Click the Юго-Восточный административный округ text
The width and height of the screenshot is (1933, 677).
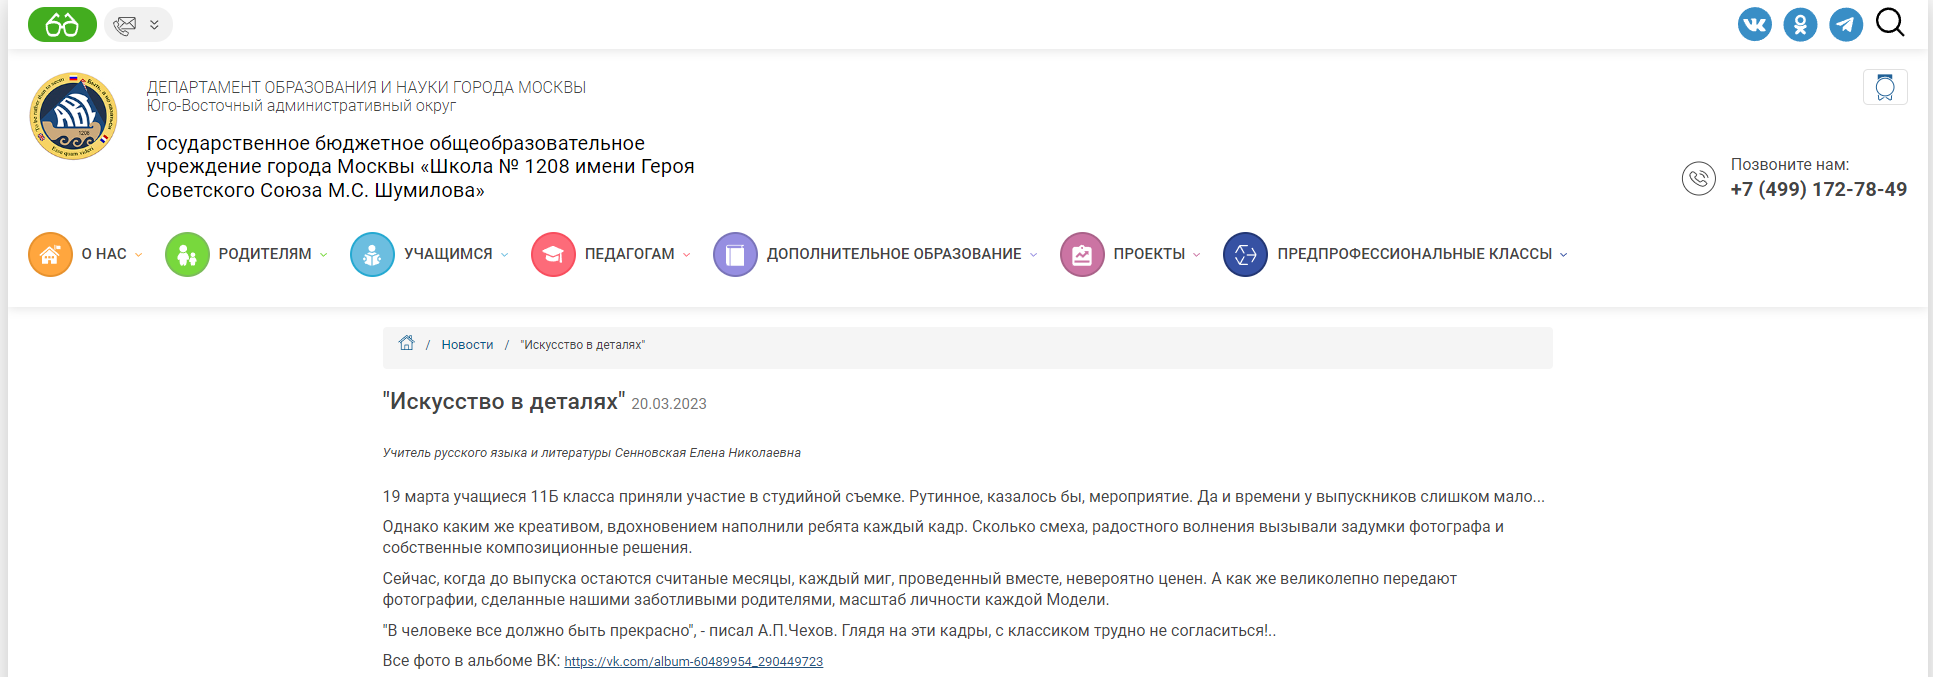301,105
